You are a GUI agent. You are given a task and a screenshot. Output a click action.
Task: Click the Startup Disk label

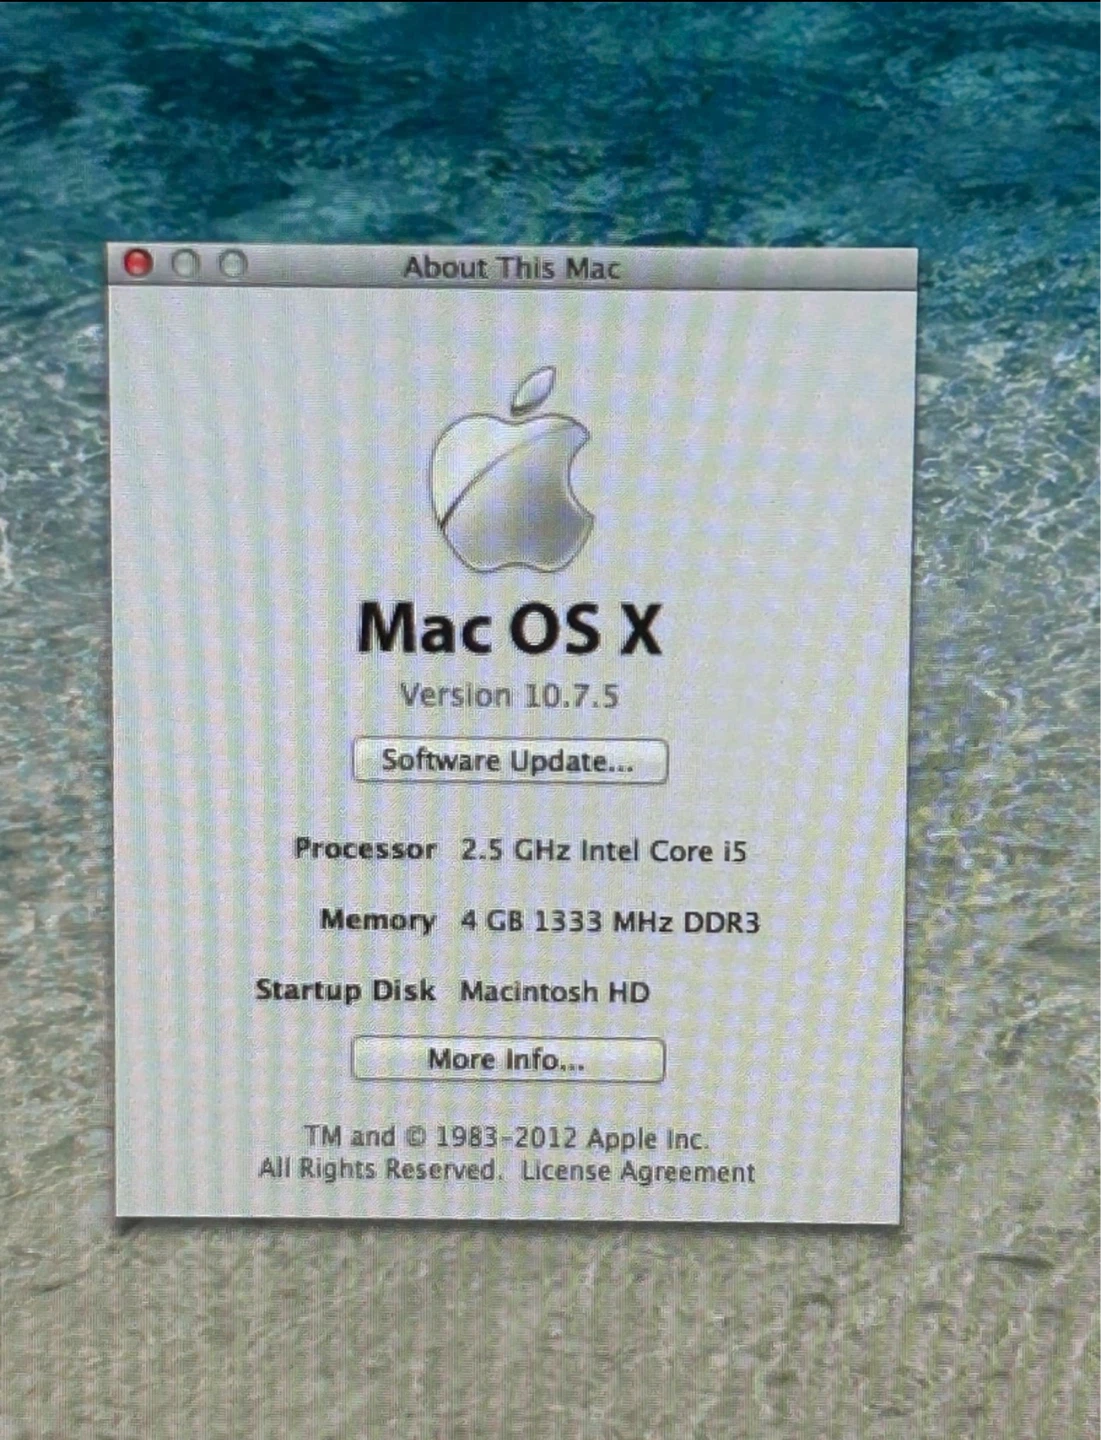coord(345,990)
